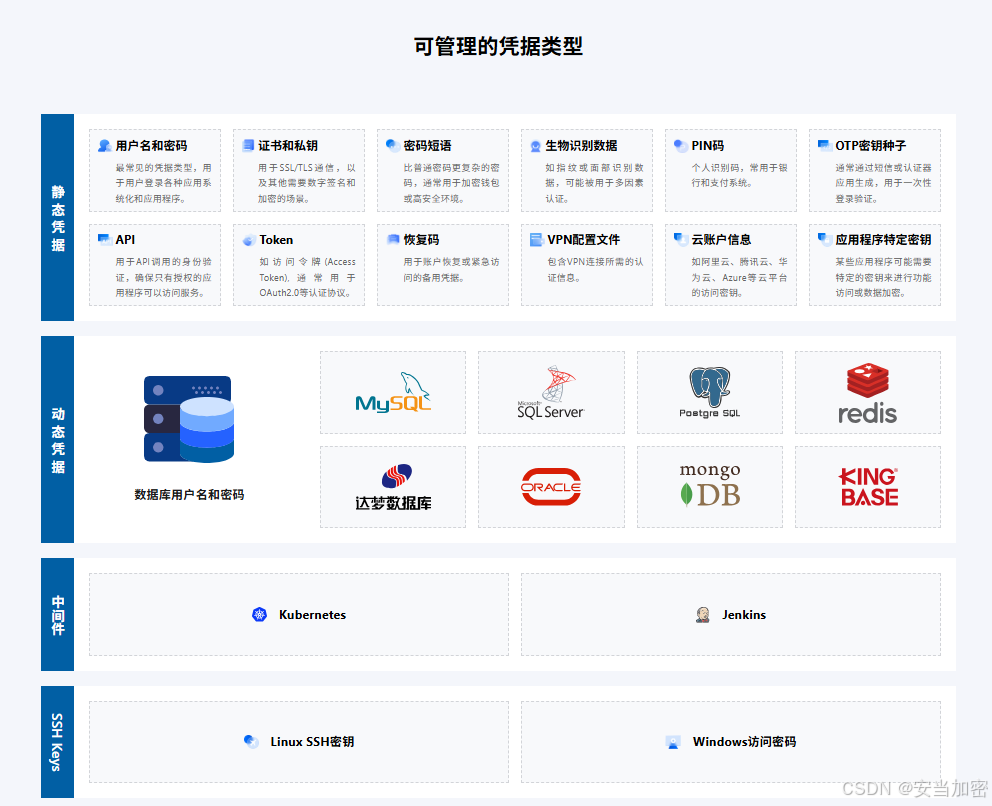This screenshot has height=806, width=992.
Task: Click the 云账户信息 icon
Action: pos(681,239)
